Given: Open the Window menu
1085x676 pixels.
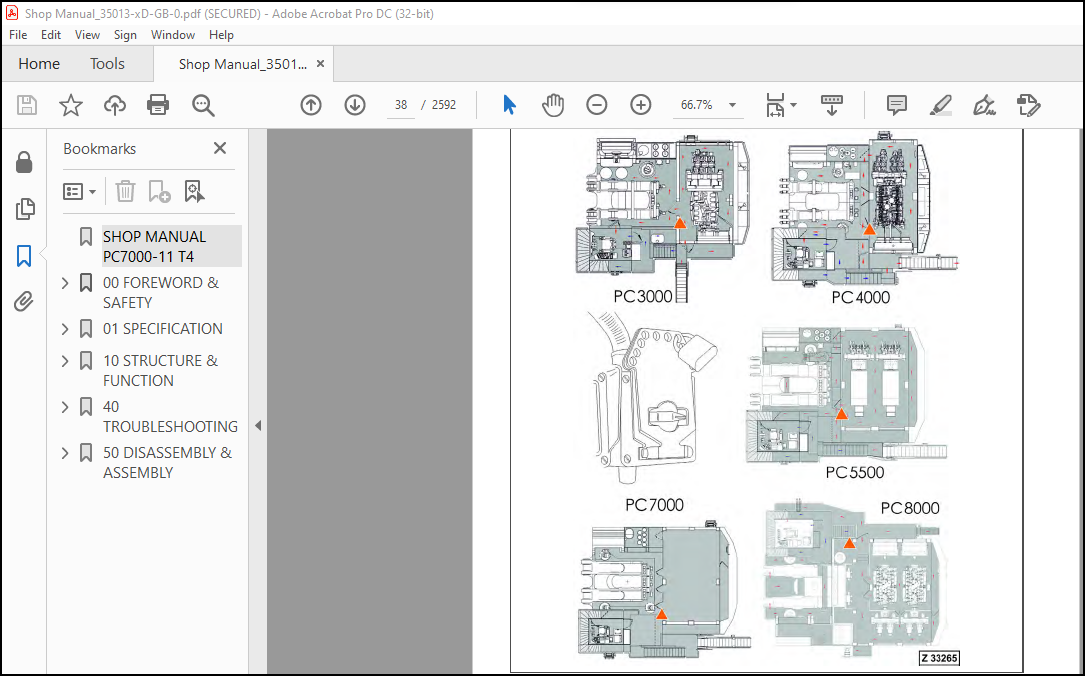Looking at the screenshot, I should (173, 35).
